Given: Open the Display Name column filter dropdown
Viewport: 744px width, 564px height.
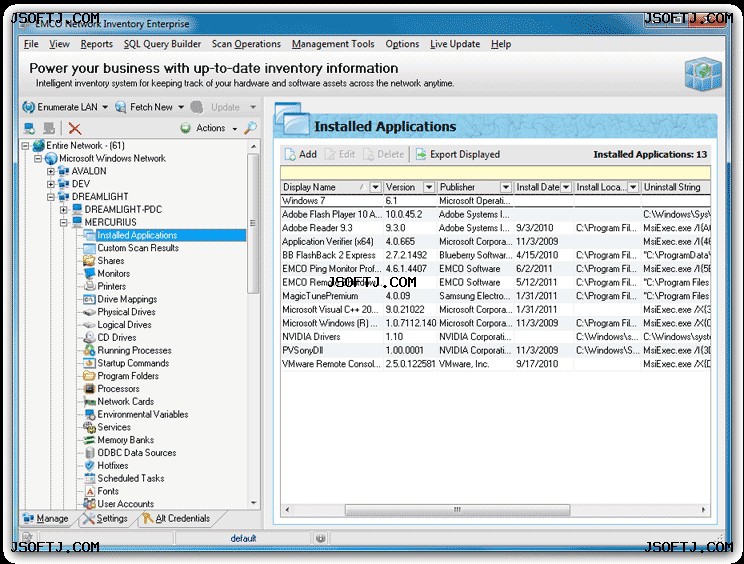Looking at the screenshot, I should click(375, 187).
